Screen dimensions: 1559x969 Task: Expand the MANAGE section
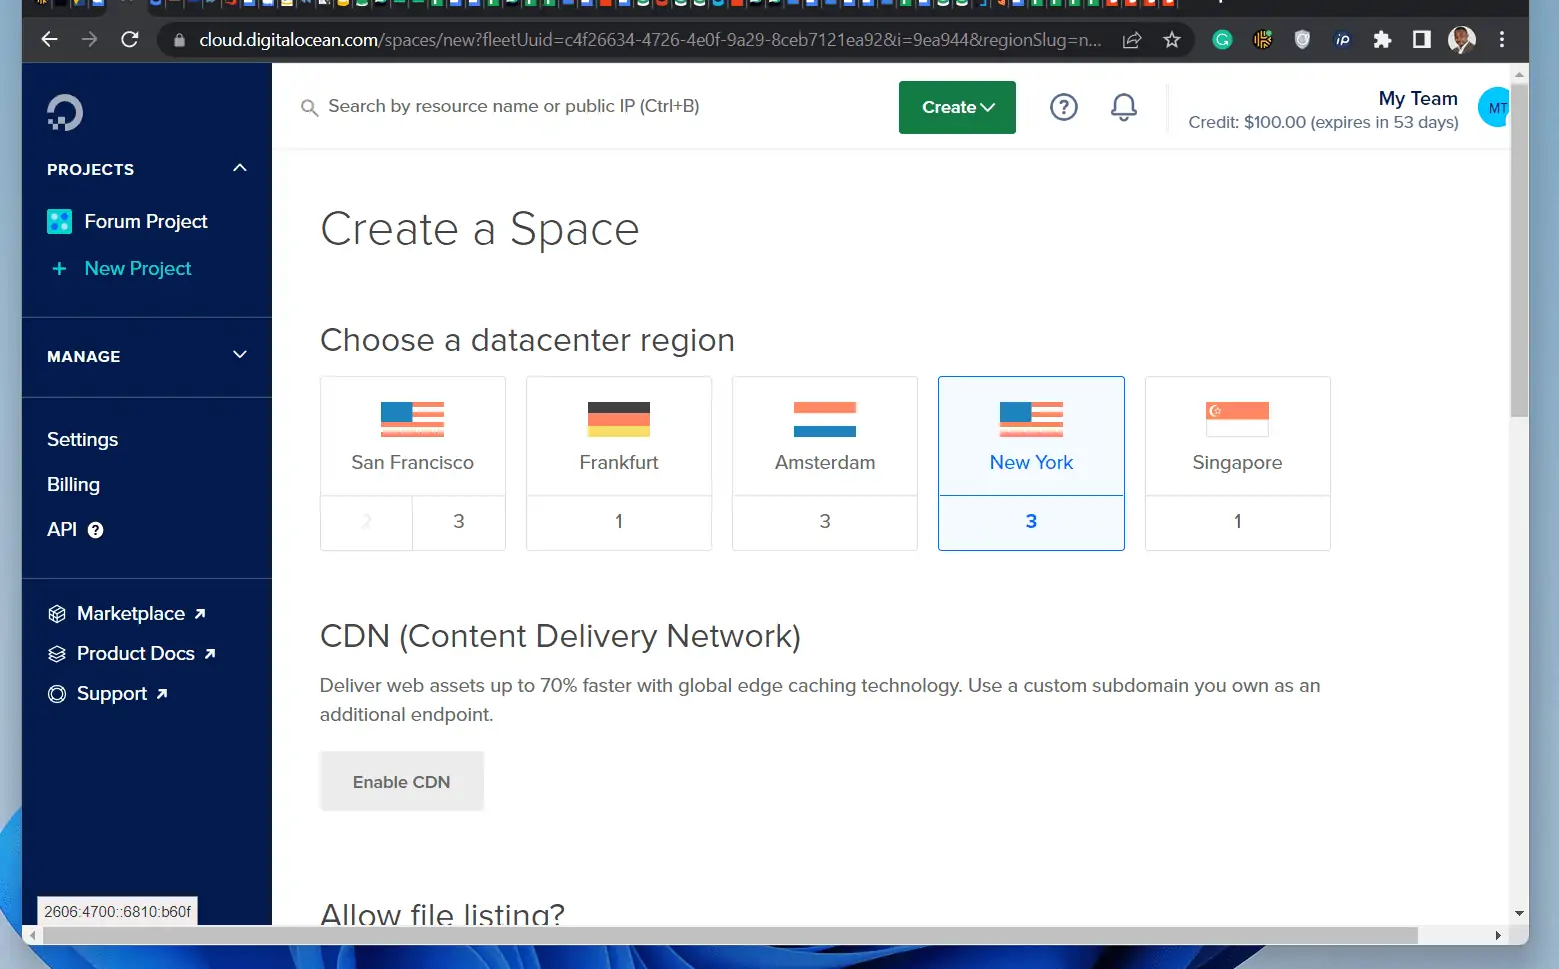pos(239,355)
